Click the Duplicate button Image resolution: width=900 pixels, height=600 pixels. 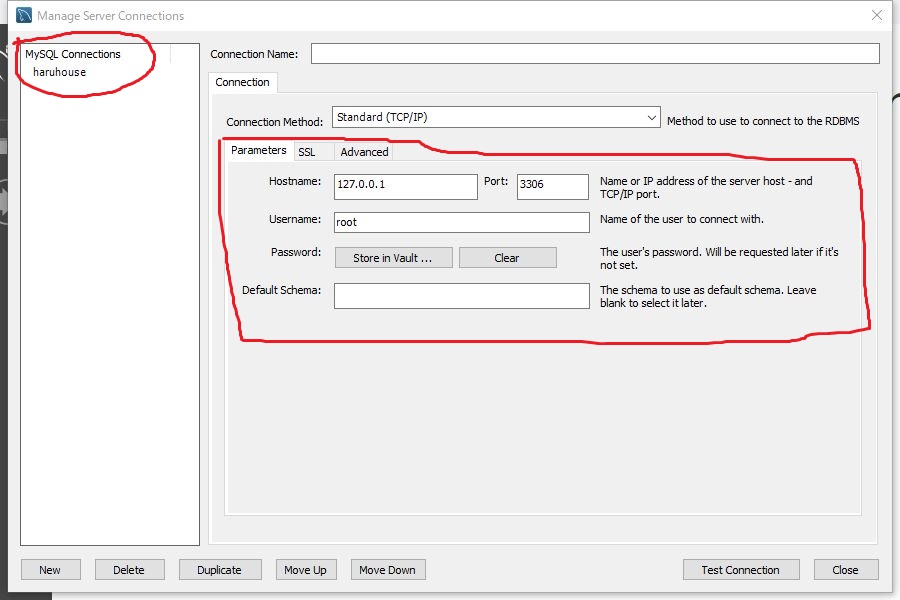click(x=220, y=570)
